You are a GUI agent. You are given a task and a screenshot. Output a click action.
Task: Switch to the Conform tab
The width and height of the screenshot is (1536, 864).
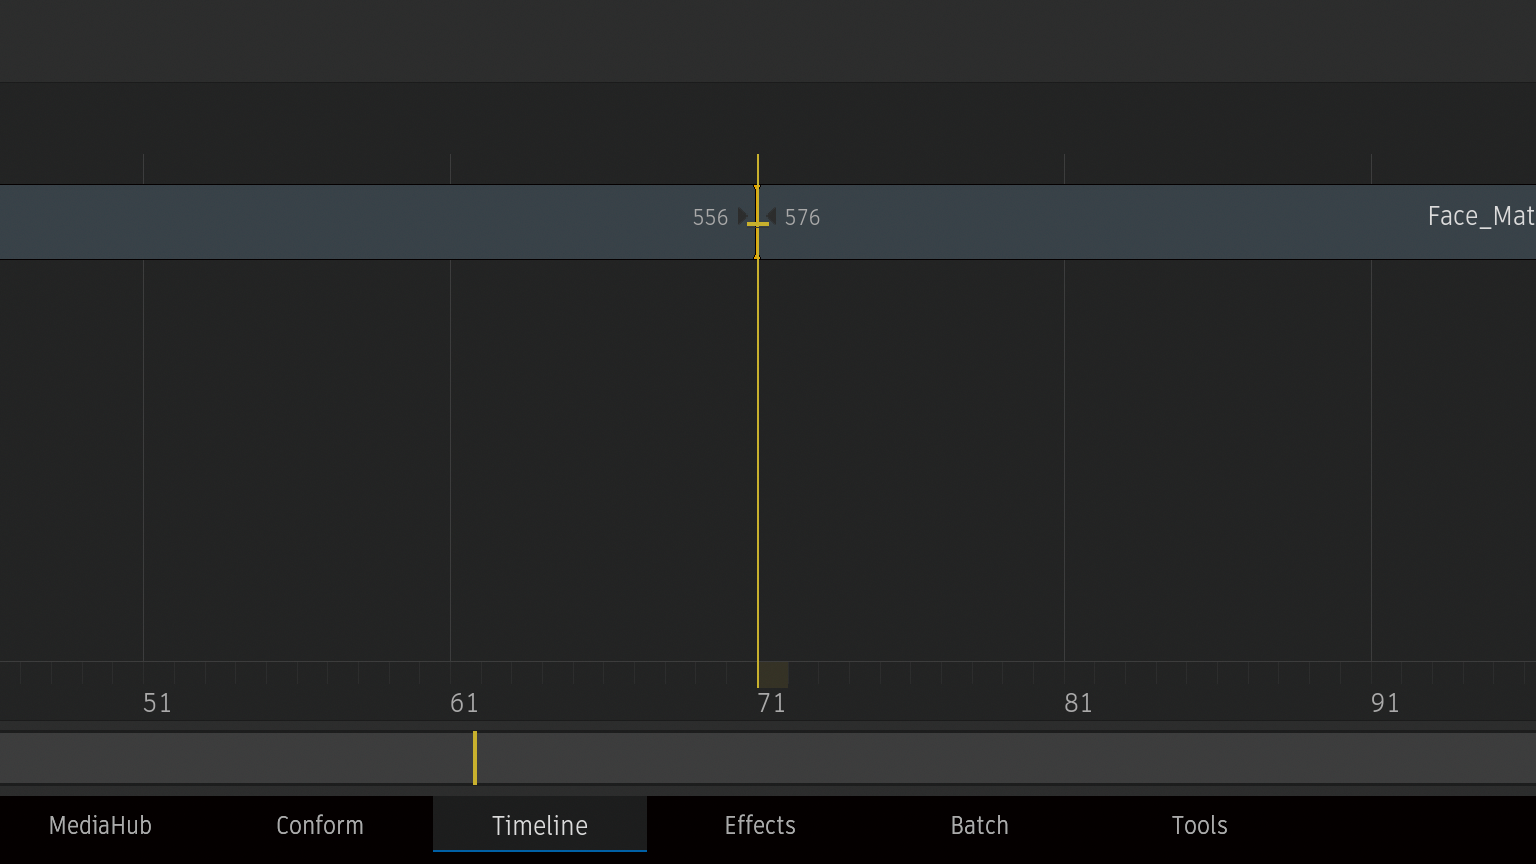320,825
